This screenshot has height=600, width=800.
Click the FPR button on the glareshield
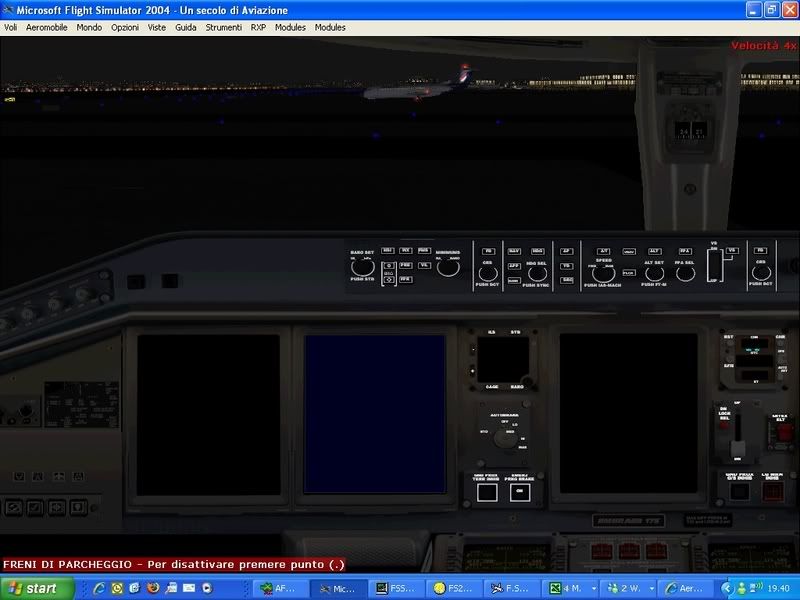406,279
